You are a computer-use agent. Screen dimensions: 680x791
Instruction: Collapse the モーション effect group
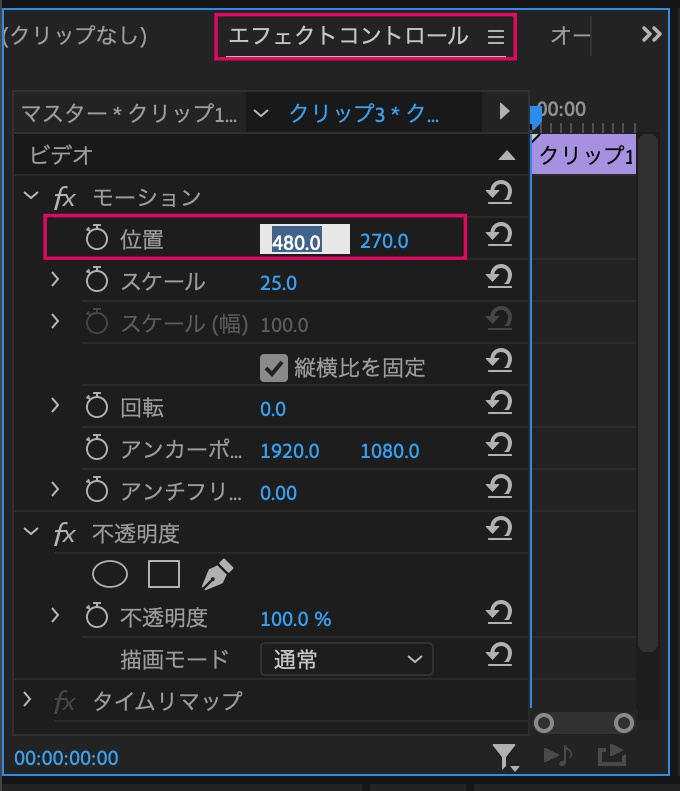point(31,195)
